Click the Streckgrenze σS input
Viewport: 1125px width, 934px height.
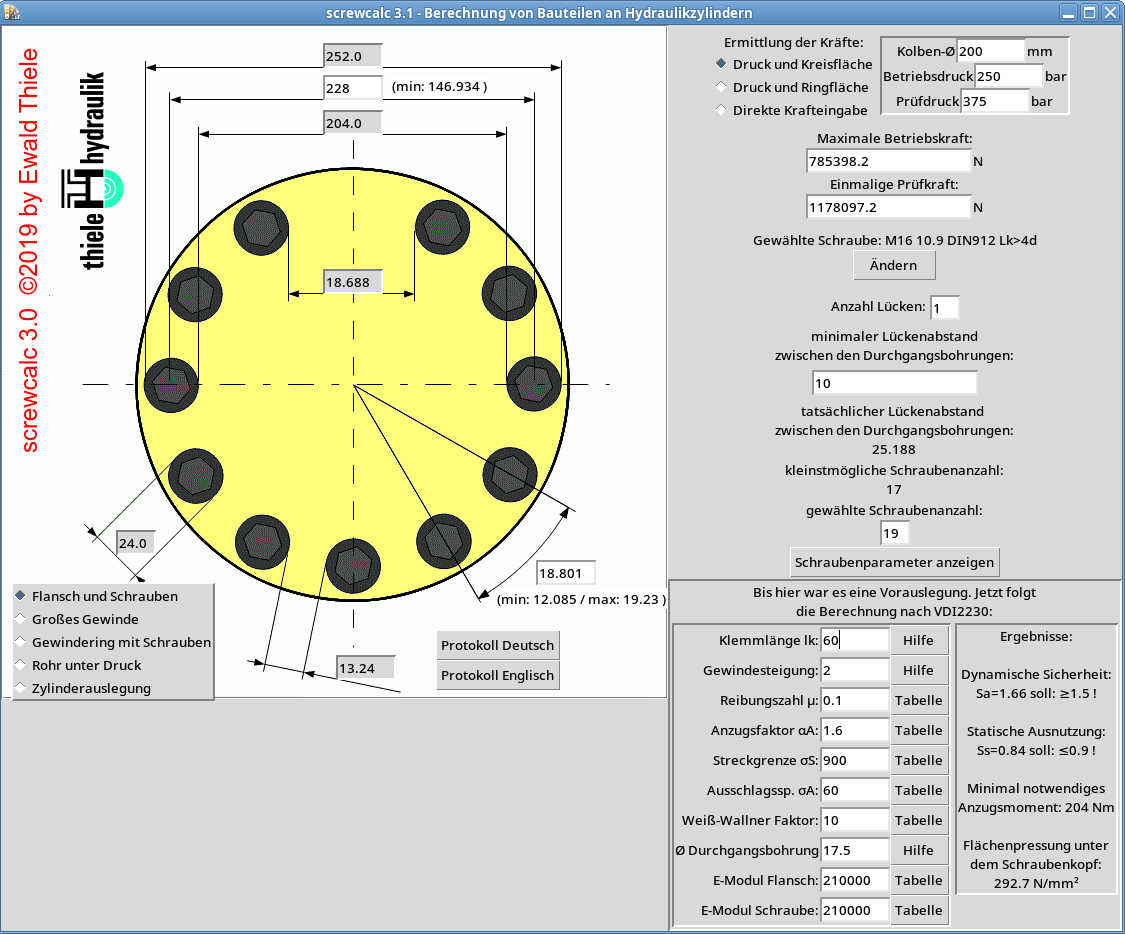tap(855, 760)
